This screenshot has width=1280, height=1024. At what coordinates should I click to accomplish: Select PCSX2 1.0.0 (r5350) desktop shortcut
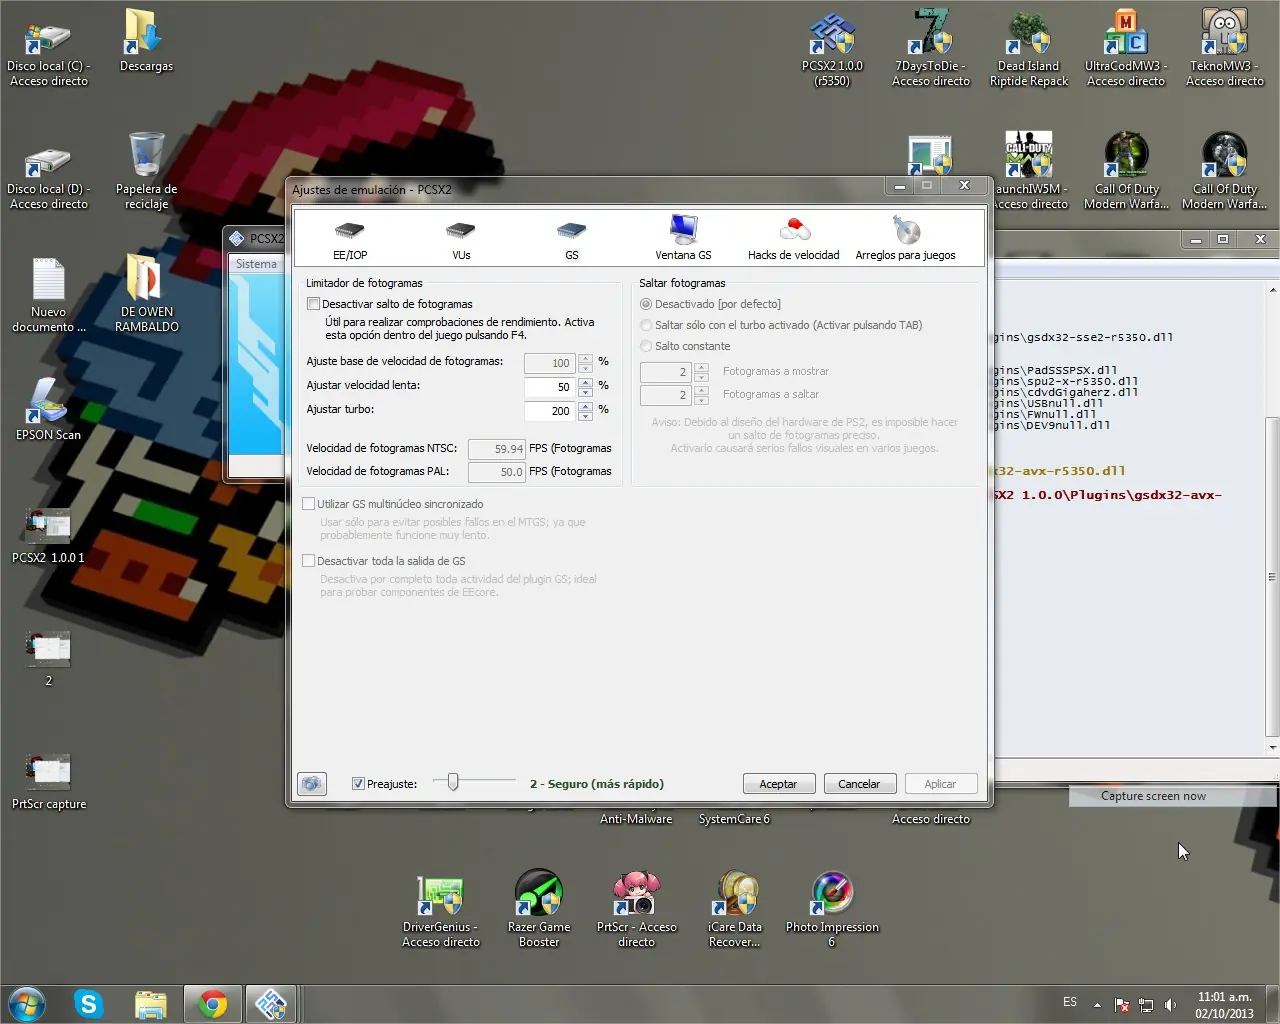(x=832, y=50)
